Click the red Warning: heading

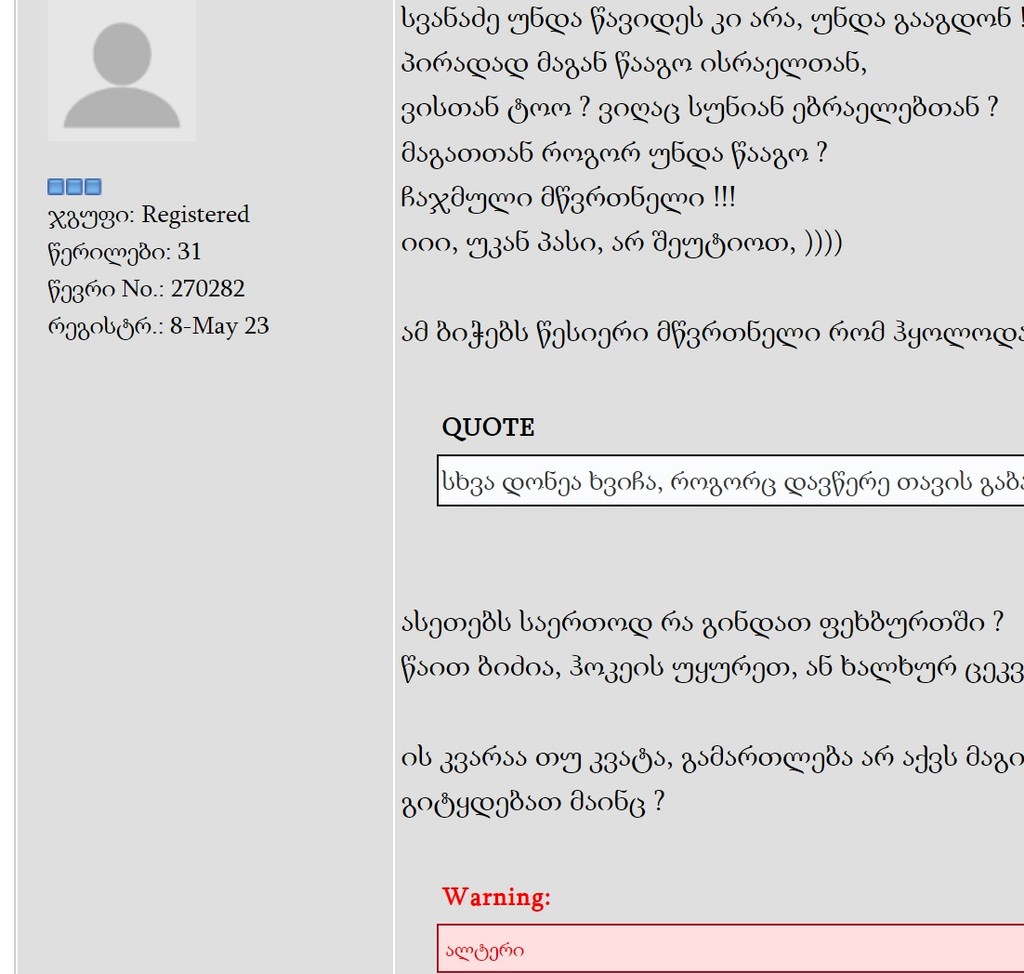point(496,897)
